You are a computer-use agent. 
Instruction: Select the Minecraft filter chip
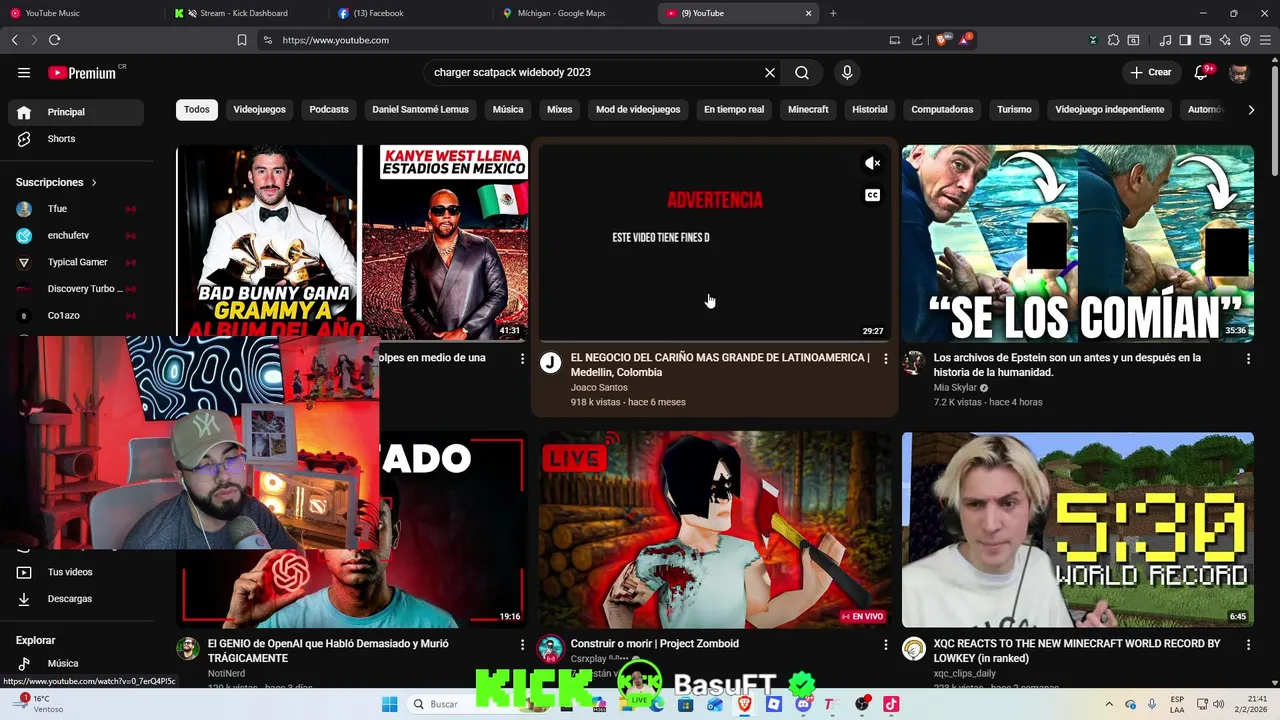pos(808,110)
